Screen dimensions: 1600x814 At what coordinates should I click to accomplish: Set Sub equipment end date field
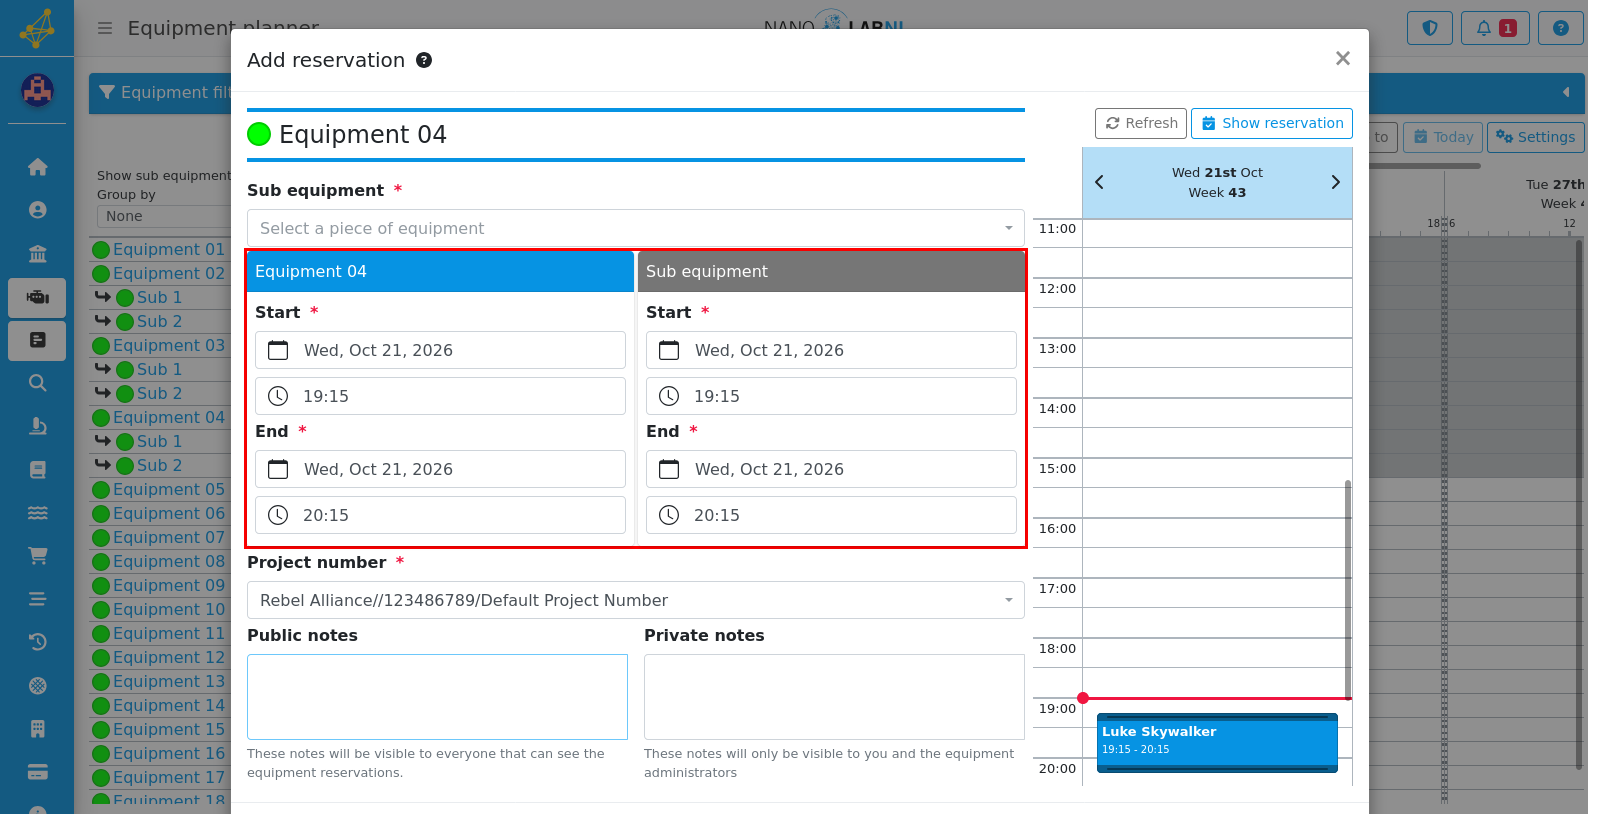coord(831,469)
